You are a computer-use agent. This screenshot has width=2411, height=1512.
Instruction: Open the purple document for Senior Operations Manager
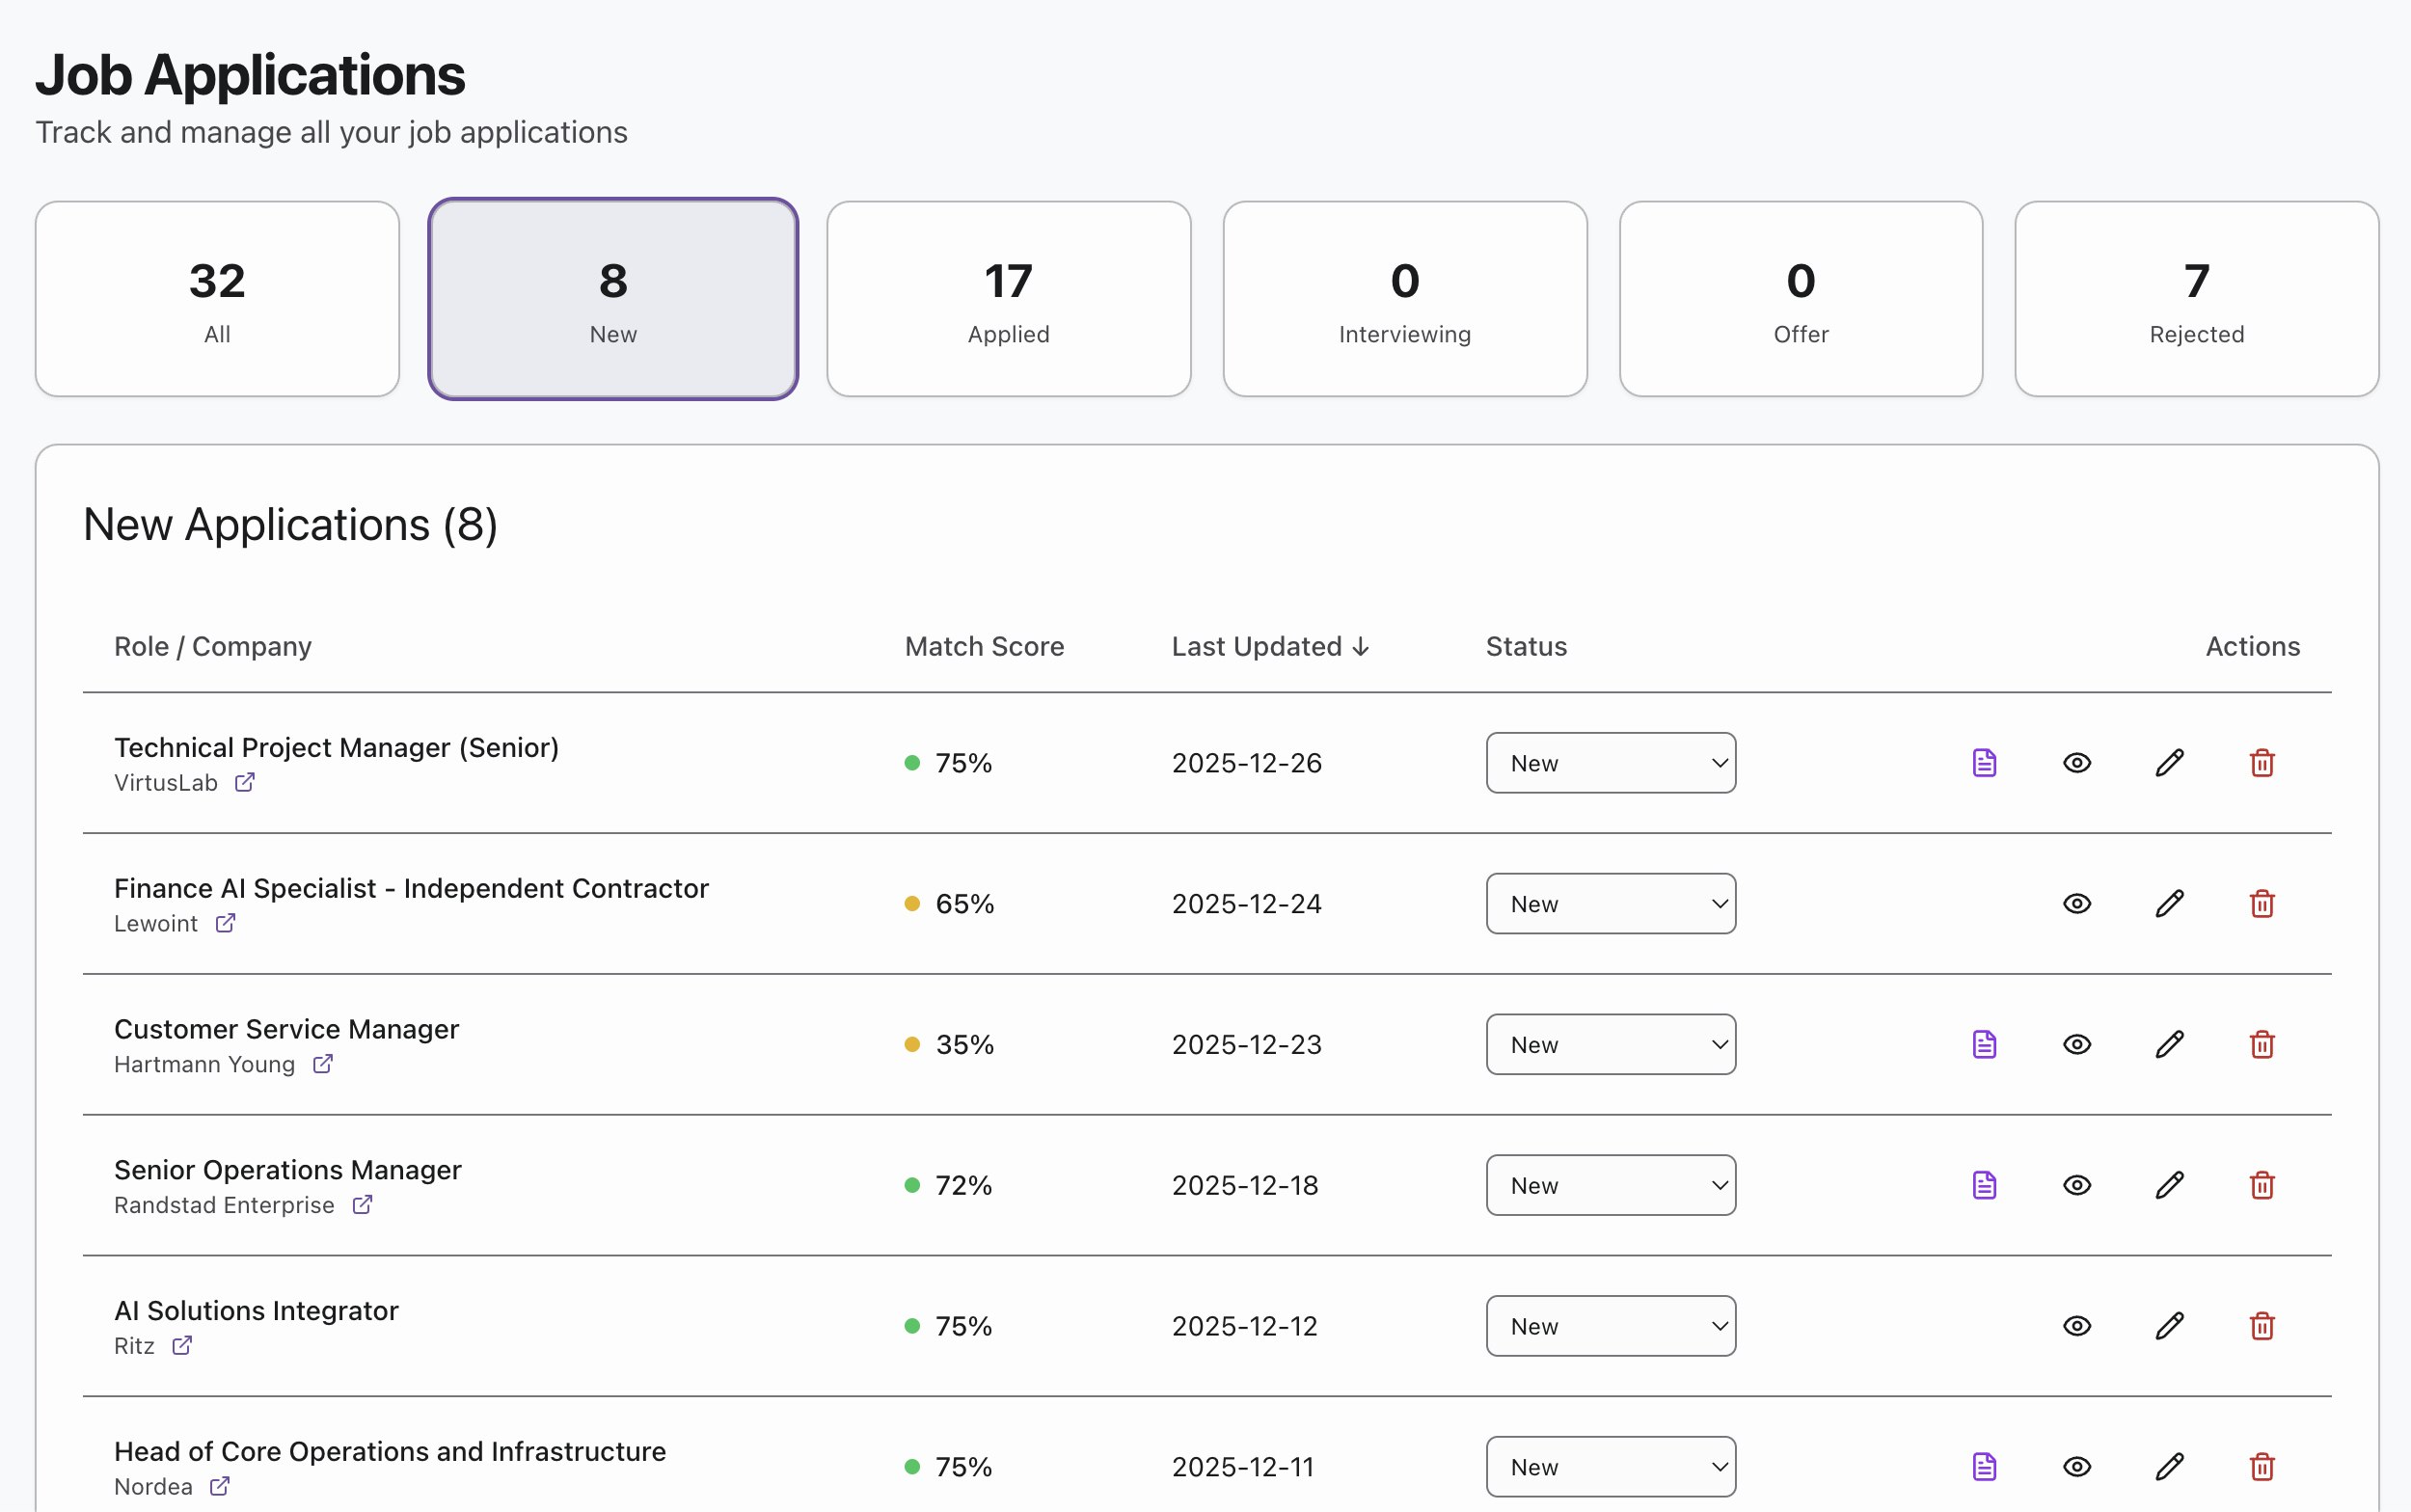click(x=1983, y=1185)
